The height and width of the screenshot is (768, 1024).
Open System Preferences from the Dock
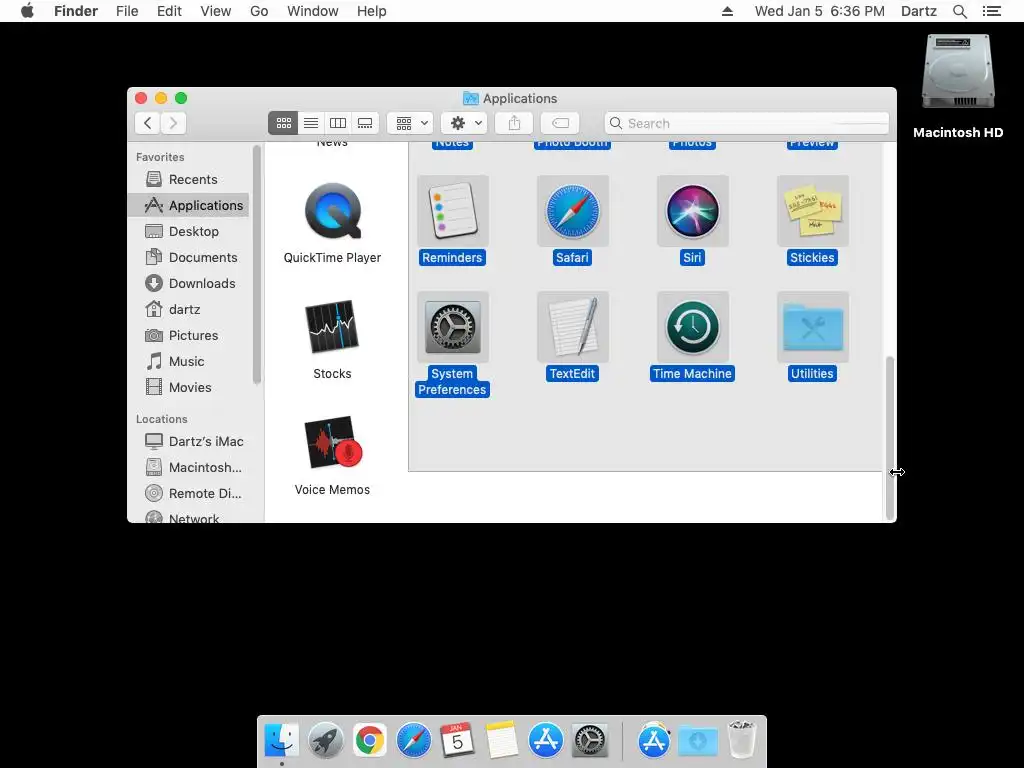click(x=590, y=740)
